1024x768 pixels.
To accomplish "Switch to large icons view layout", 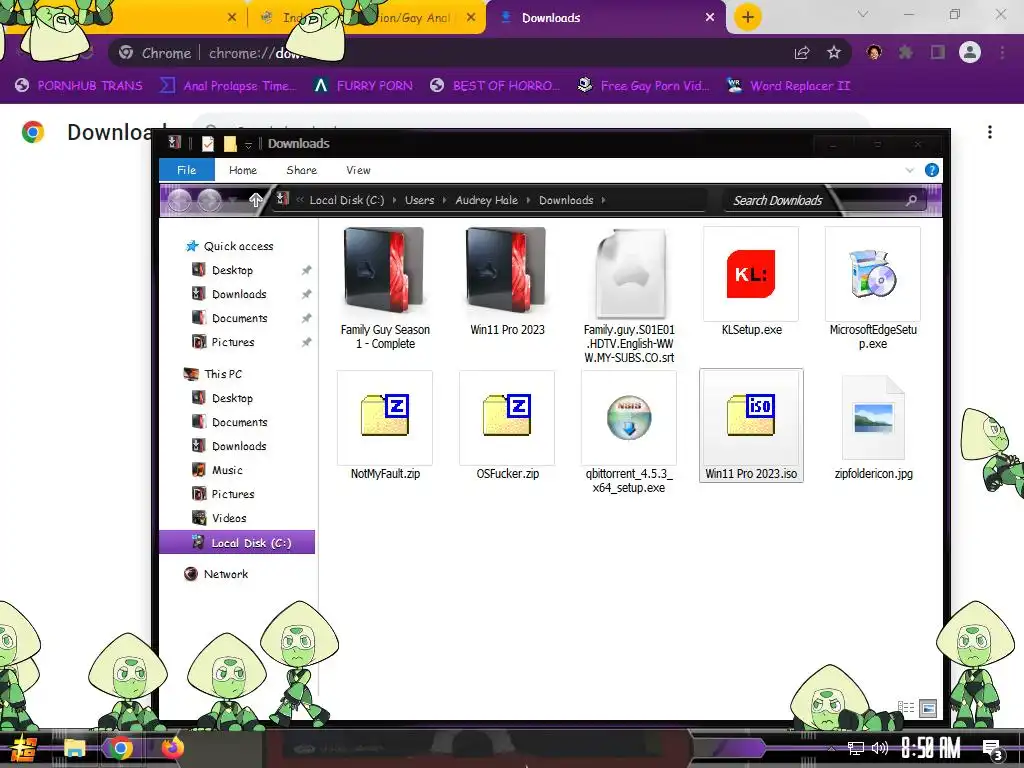I will [928, 707].
